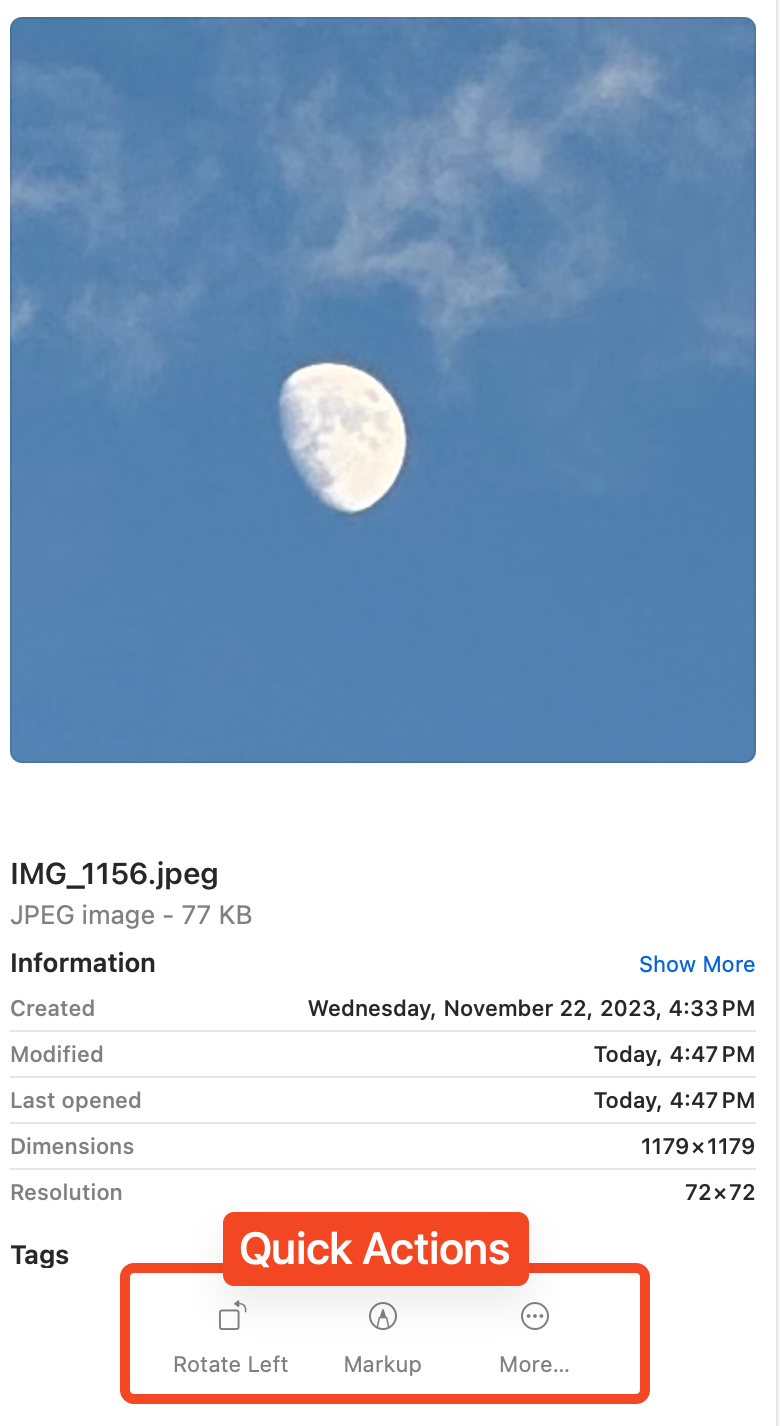Click the moon photo preview

point(383,390)
